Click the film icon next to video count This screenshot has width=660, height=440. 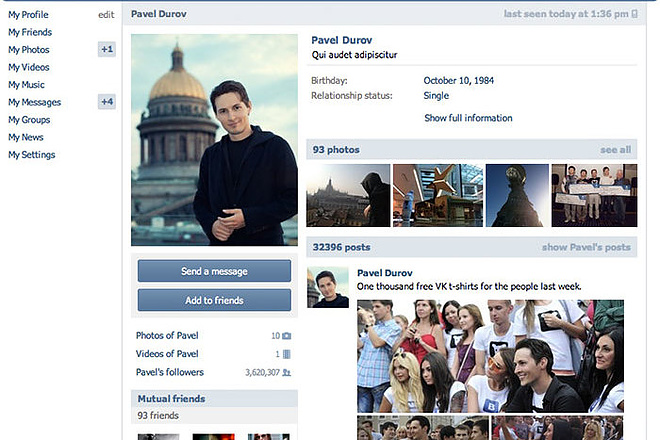click(x=287, y=354)
